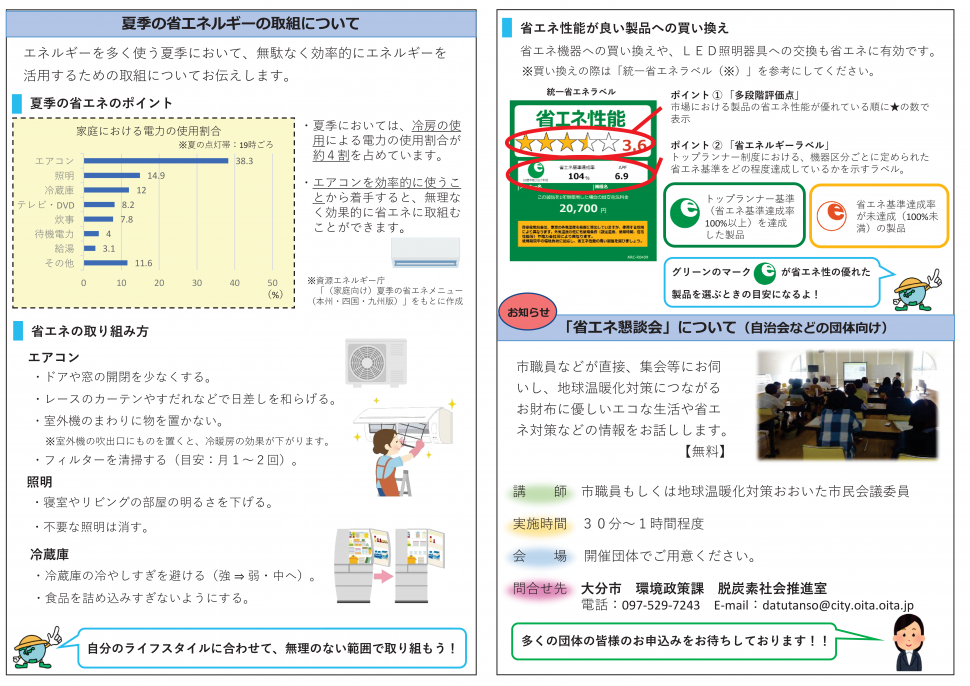Click the heading 省エネ性能が良い製品への買い換え
The width and height of the screenshot is (970, 686).
tap(624, 28)
